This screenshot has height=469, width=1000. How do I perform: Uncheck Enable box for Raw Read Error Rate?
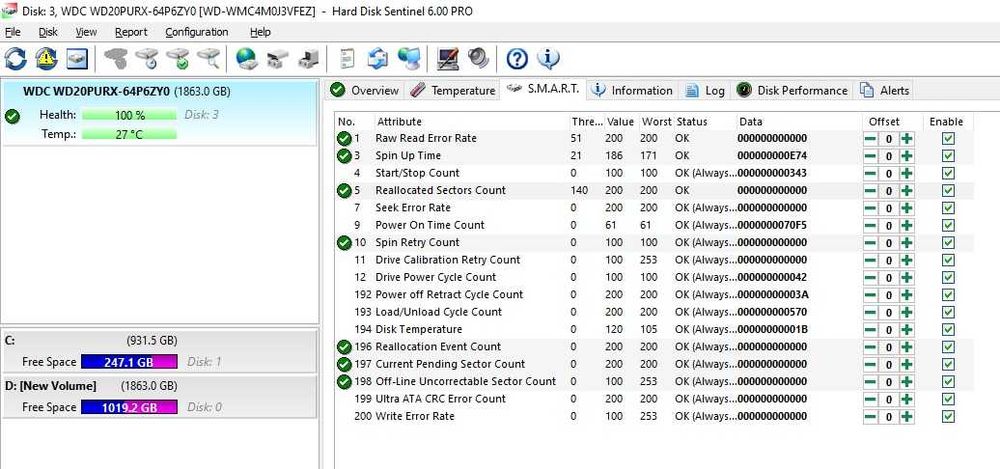point(948,138)
